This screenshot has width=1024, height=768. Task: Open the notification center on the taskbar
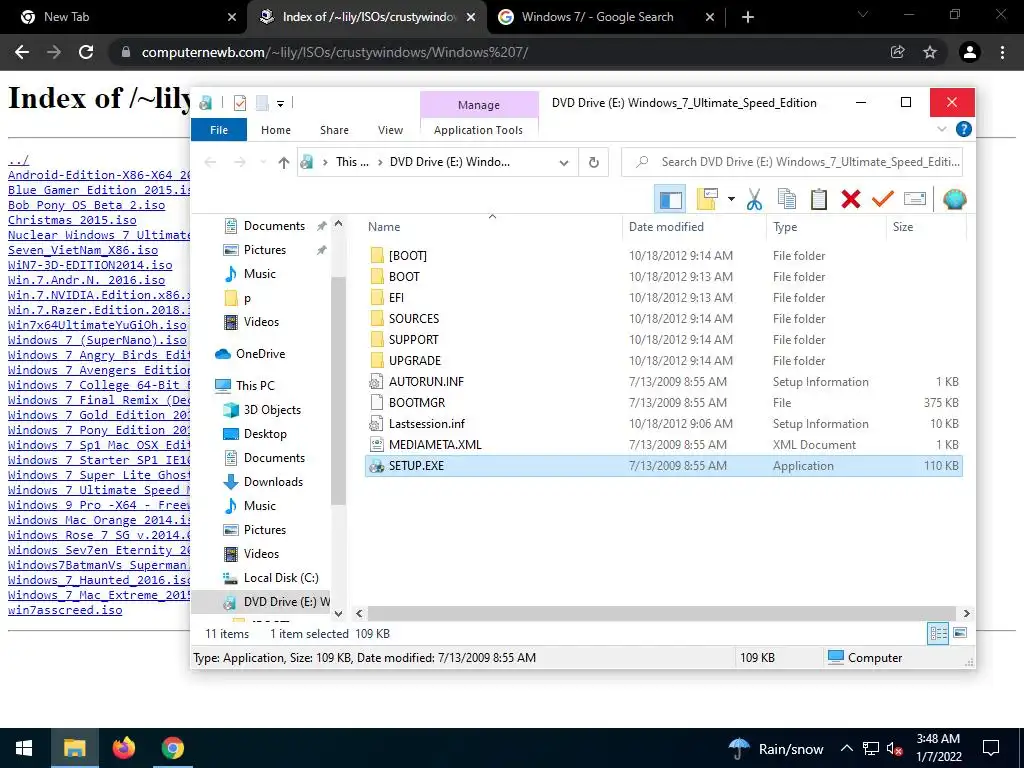[991, 748]
